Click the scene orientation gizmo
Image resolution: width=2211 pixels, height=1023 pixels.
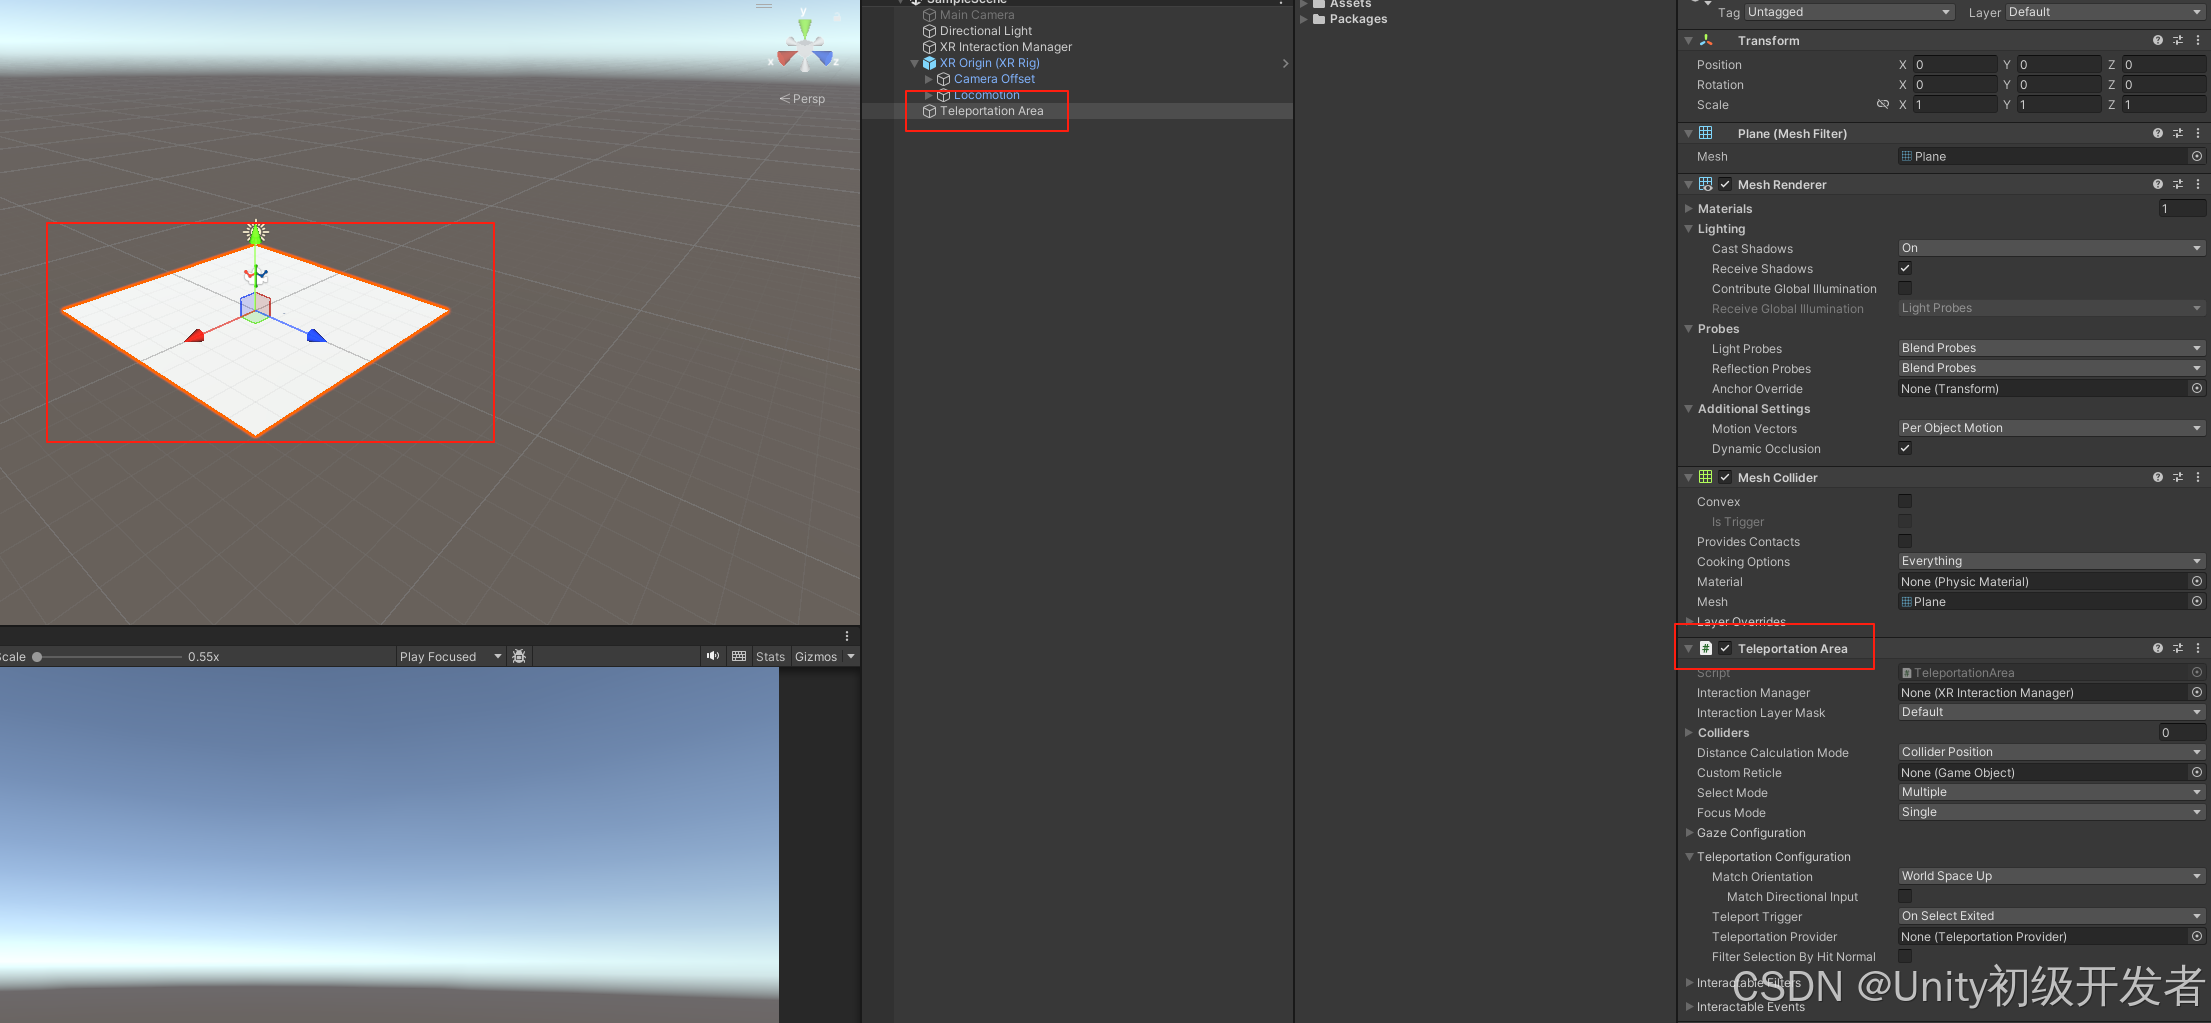tap(805, 47)
